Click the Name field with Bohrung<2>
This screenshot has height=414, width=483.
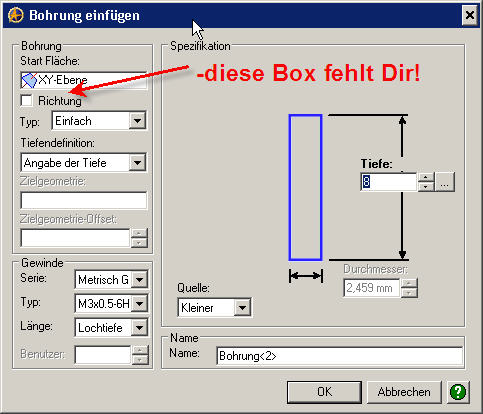tap(339, 356)
